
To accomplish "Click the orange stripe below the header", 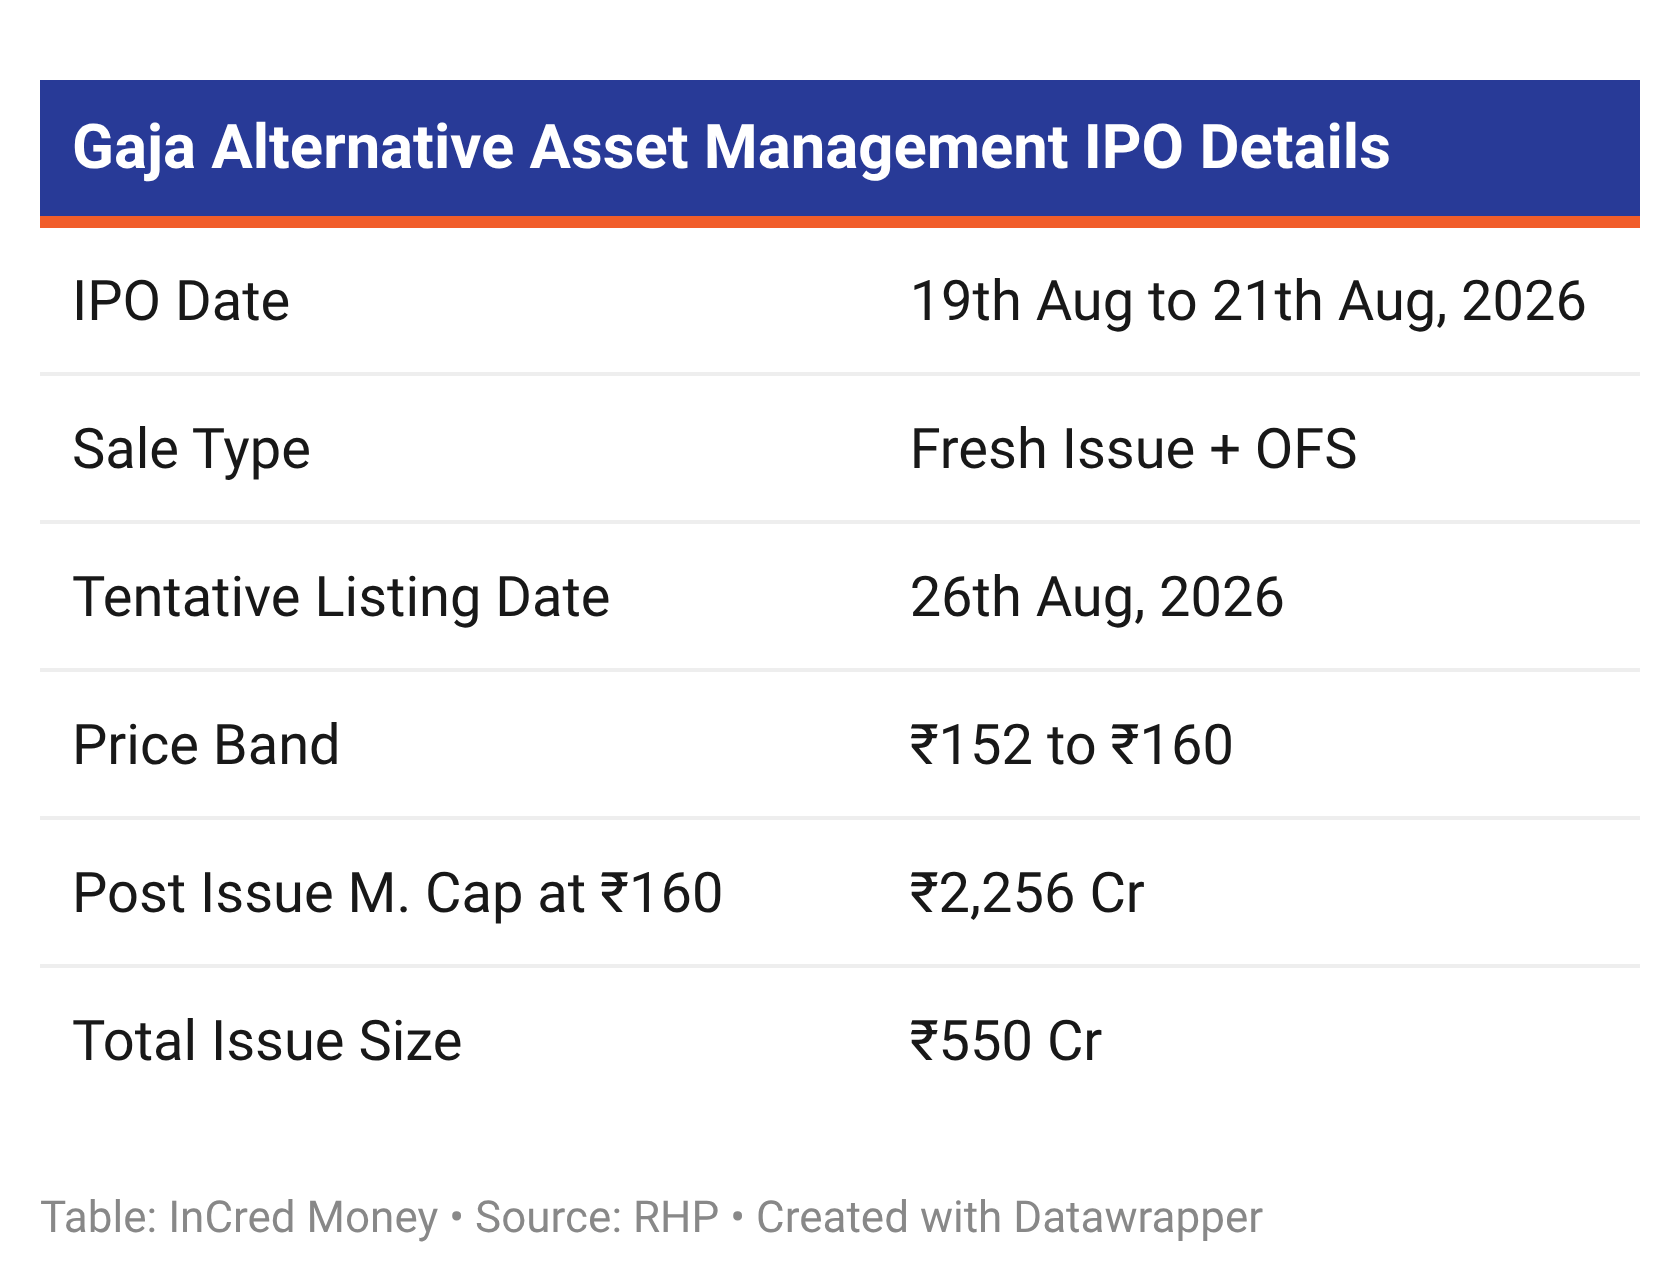I will click(840, 222).
